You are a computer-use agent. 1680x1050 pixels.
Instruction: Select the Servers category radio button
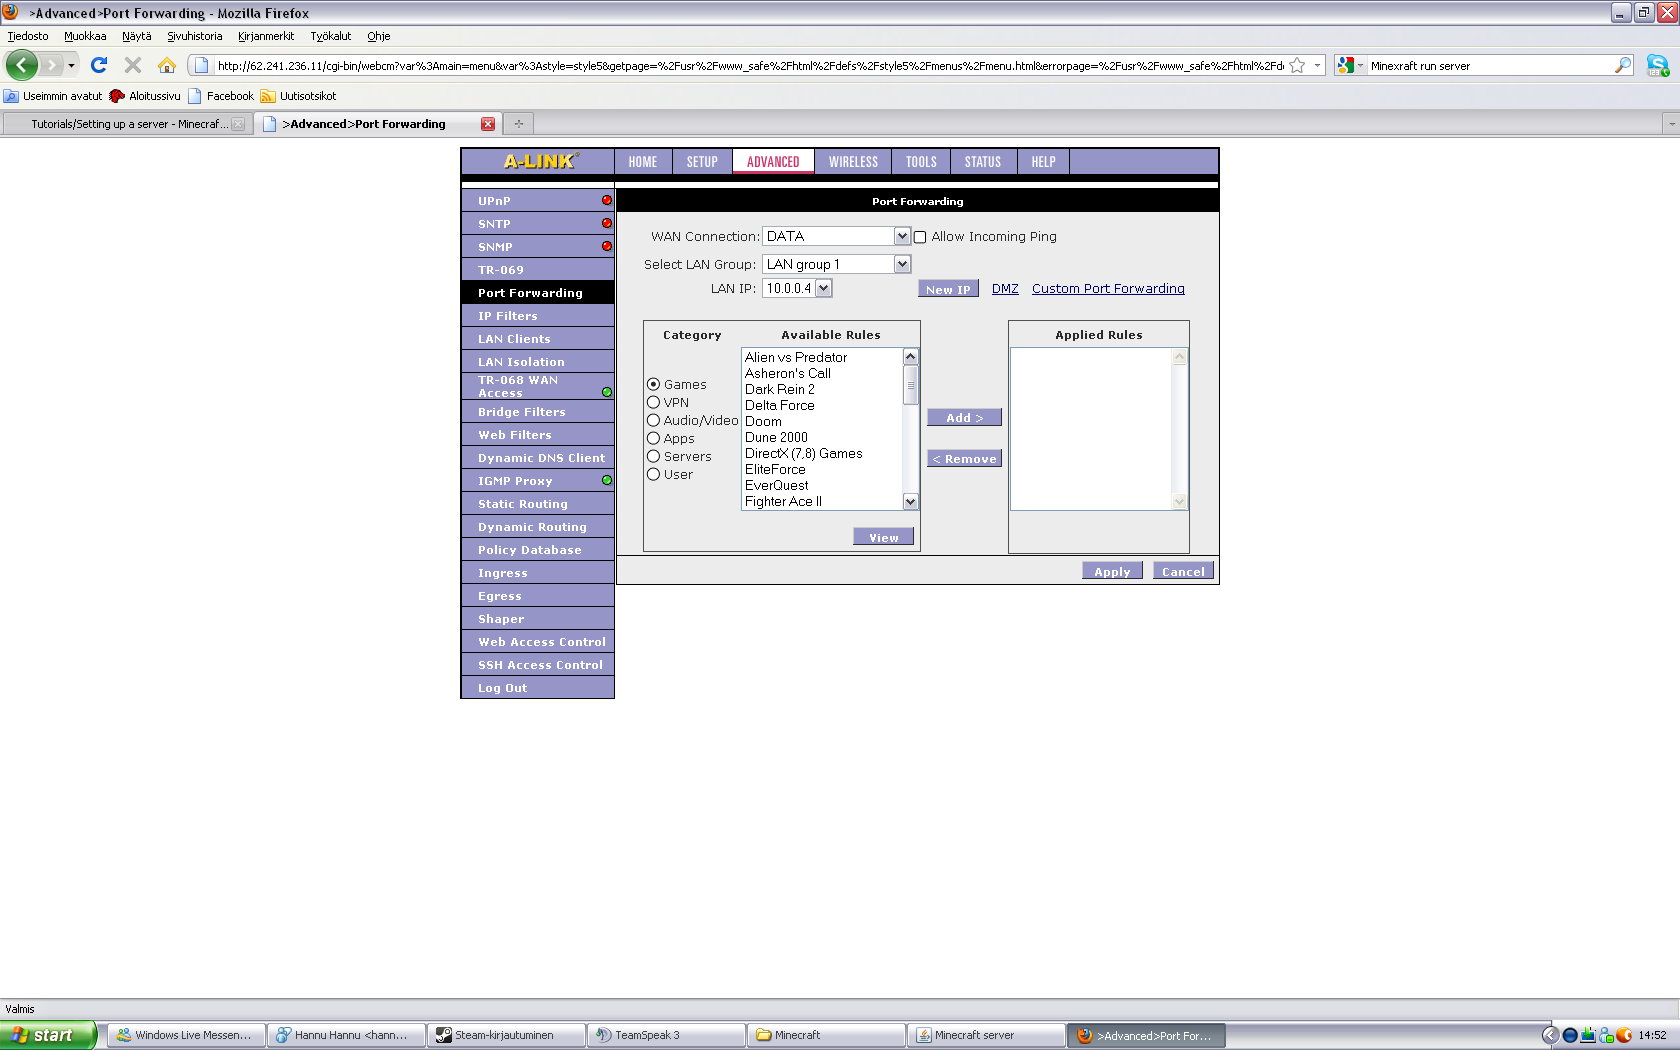pos(653,456)
